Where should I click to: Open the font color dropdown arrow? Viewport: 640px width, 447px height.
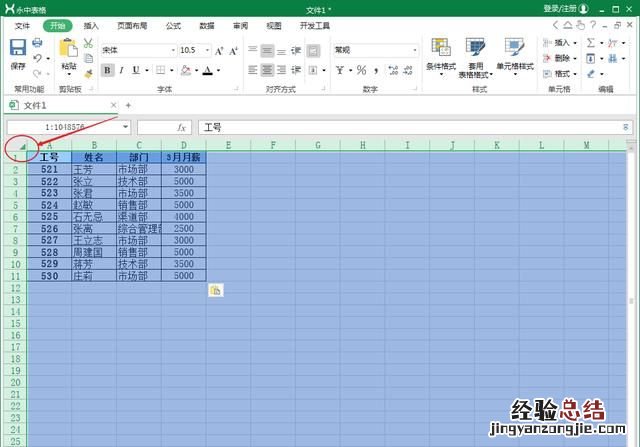[x=218, y=71]
